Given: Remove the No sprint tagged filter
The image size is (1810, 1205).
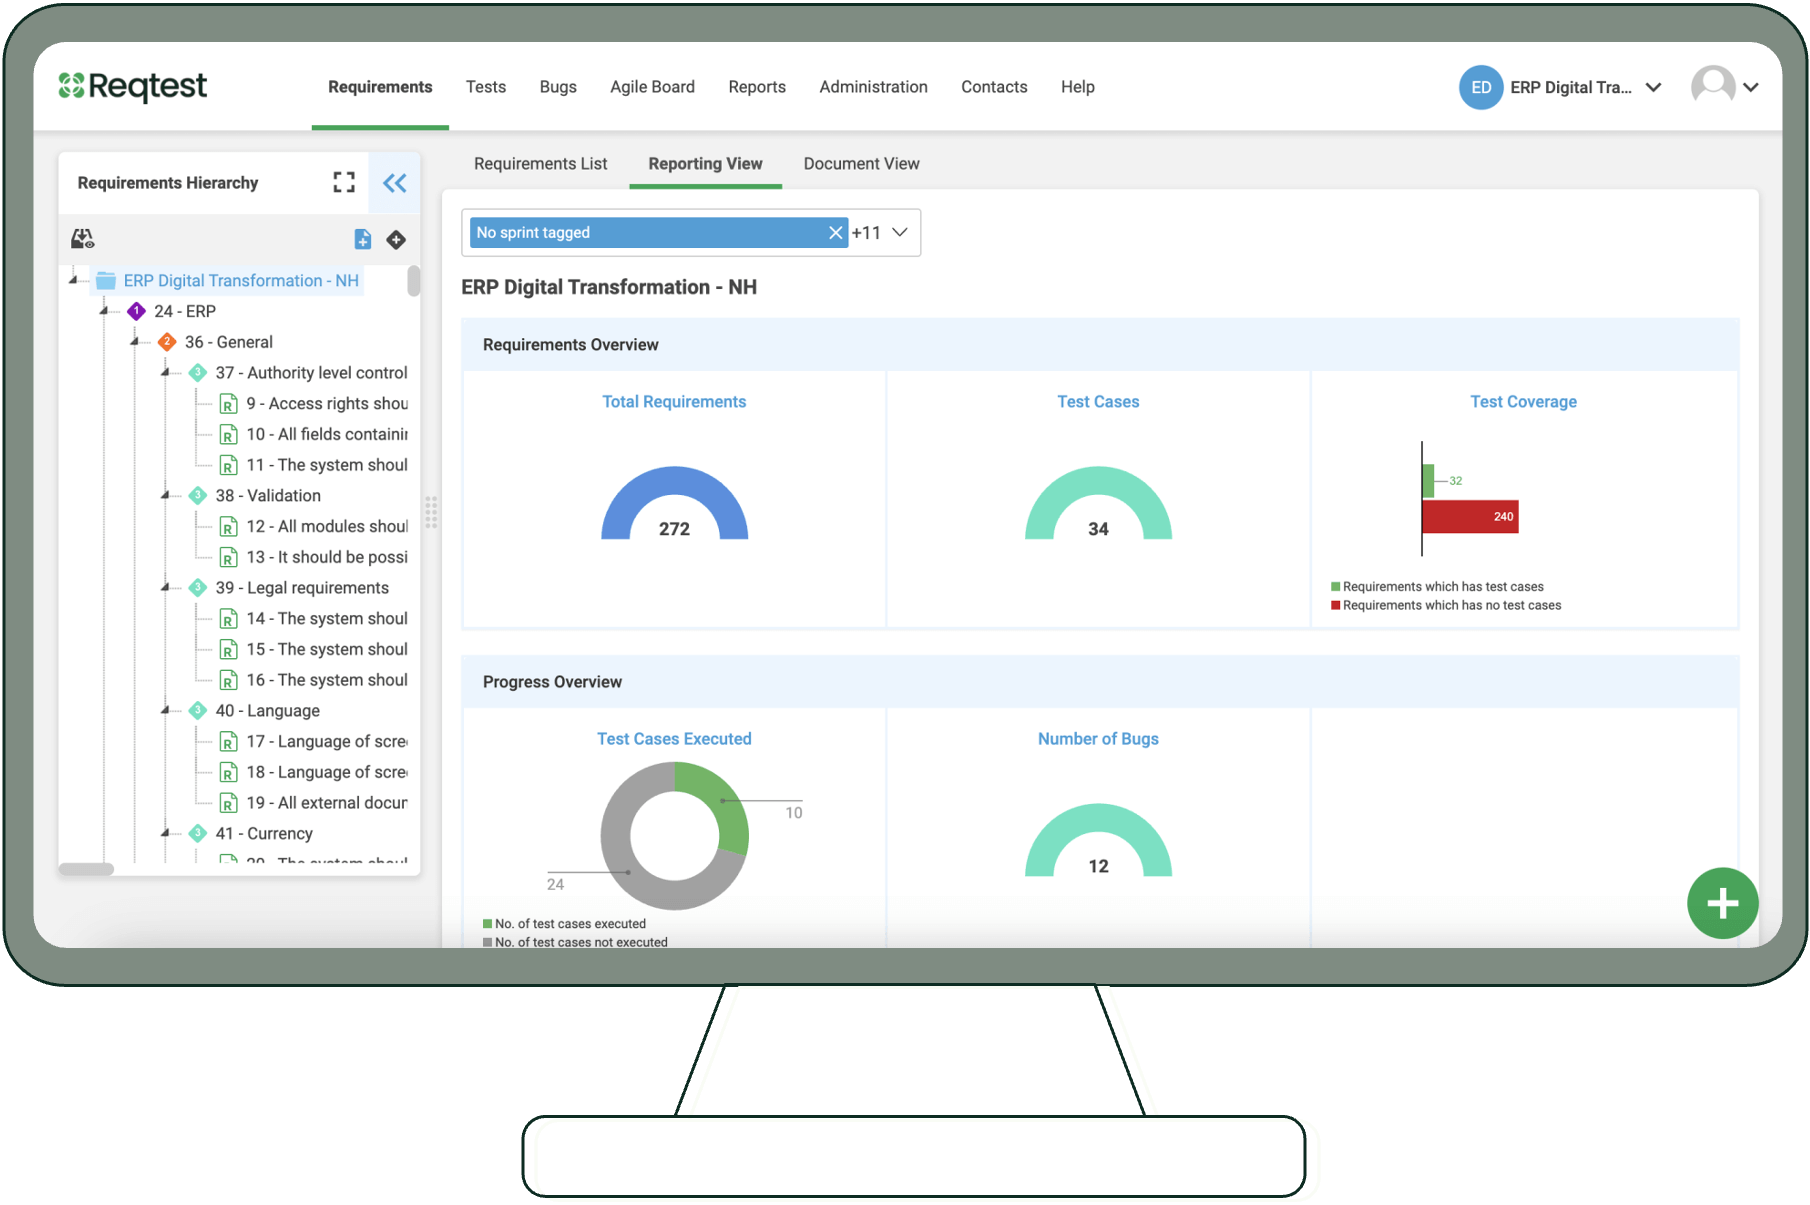Looking at the screenshot, I should click(x=835, y=232).
